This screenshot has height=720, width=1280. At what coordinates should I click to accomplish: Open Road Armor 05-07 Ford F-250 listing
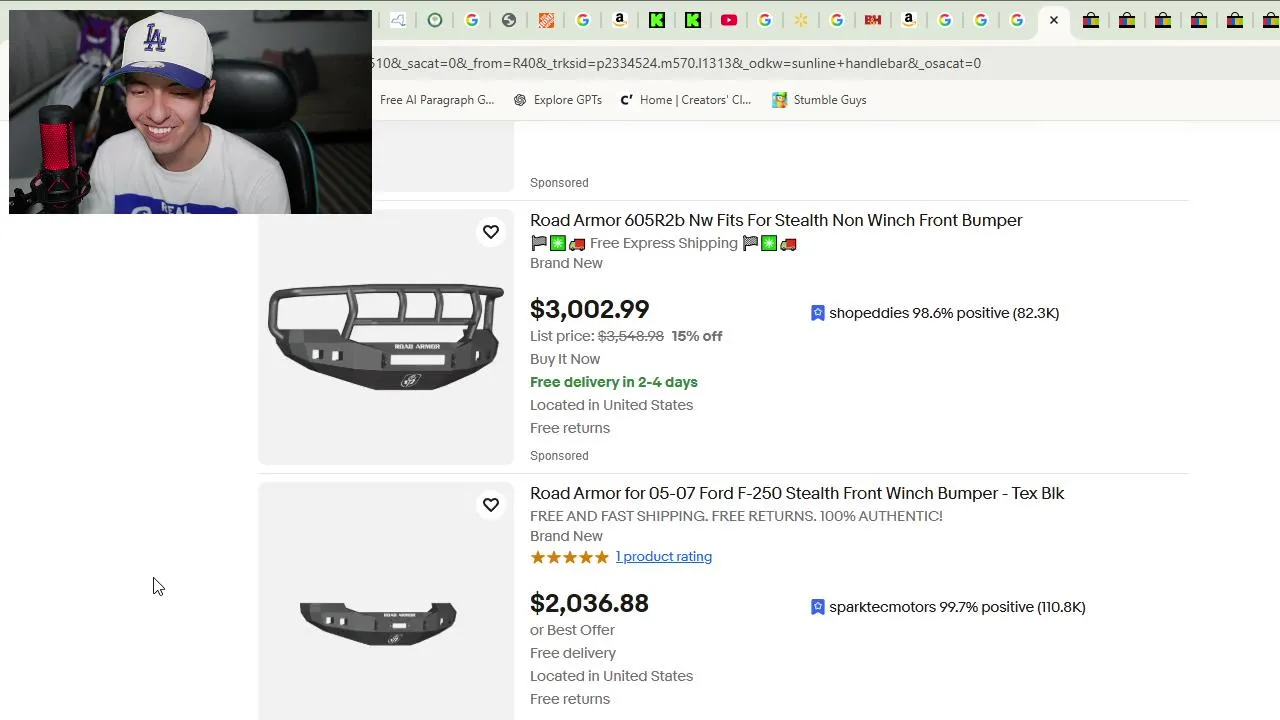pyautogui.click(x=797, y=494)
